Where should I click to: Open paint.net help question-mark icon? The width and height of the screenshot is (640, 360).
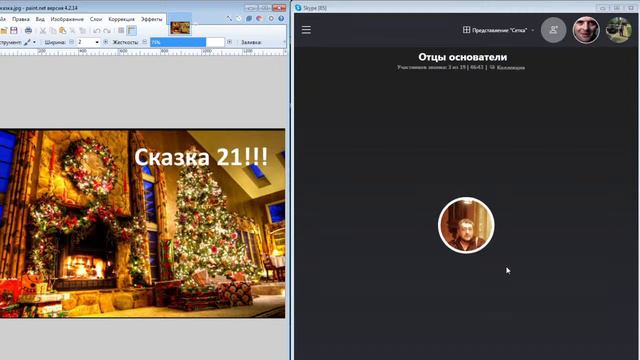pos(281,18)
